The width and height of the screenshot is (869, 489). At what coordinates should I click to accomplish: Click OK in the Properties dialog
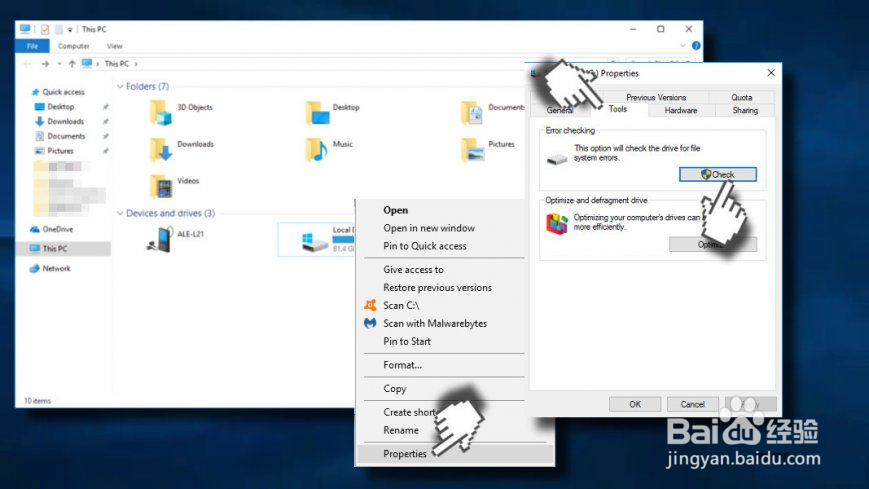(x=635, y=404)
